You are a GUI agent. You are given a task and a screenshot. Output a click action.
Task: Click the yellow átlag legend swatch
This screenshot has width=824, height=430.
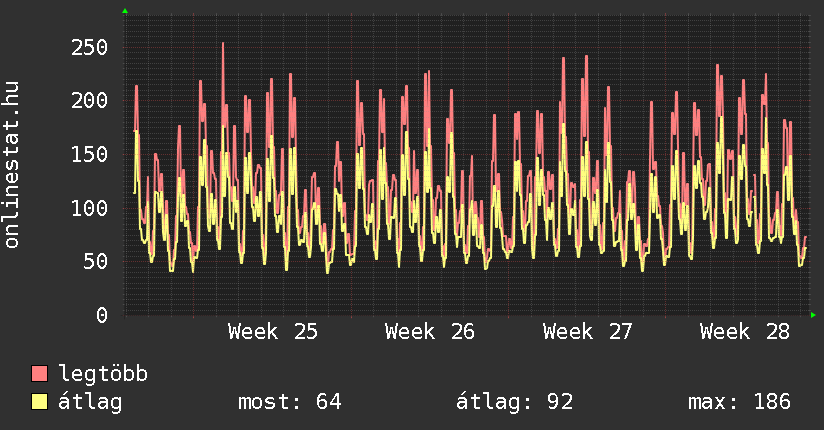[x=39, y=401]
